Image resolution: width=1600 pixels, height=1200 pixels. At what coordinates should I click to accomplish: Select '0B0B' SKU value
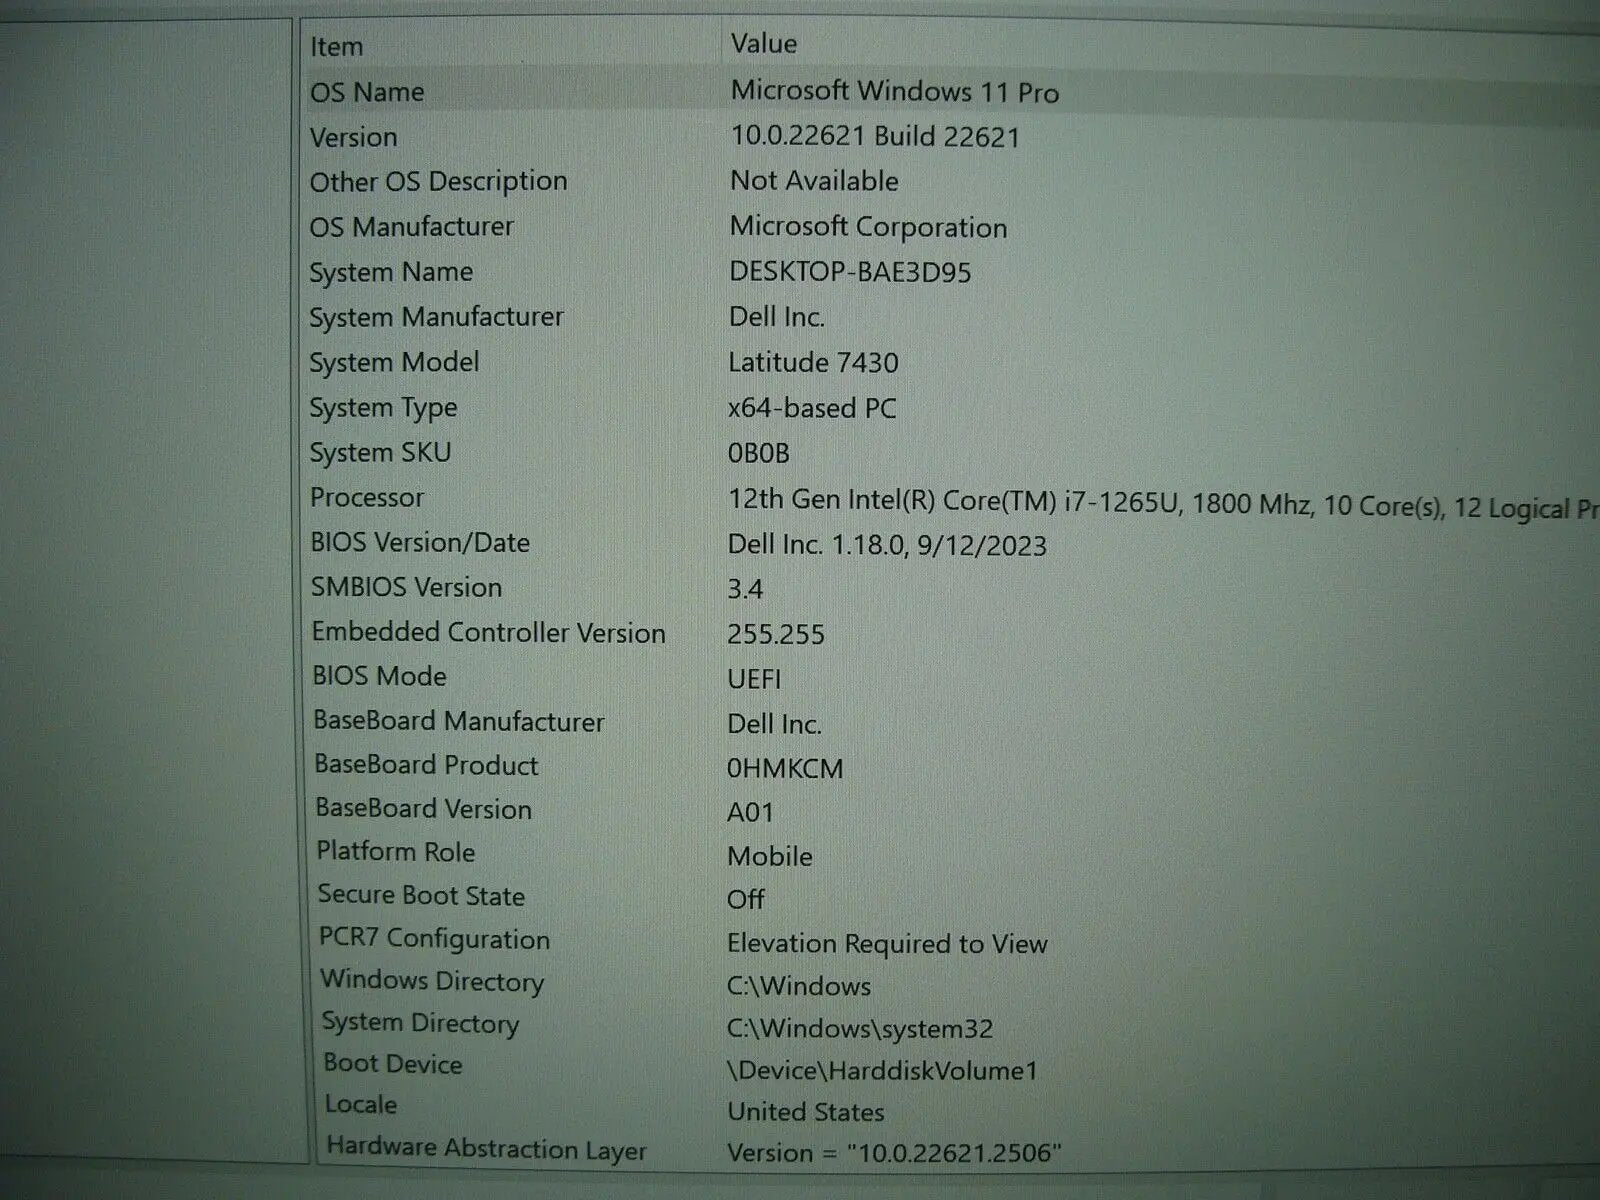click(759, 453)
